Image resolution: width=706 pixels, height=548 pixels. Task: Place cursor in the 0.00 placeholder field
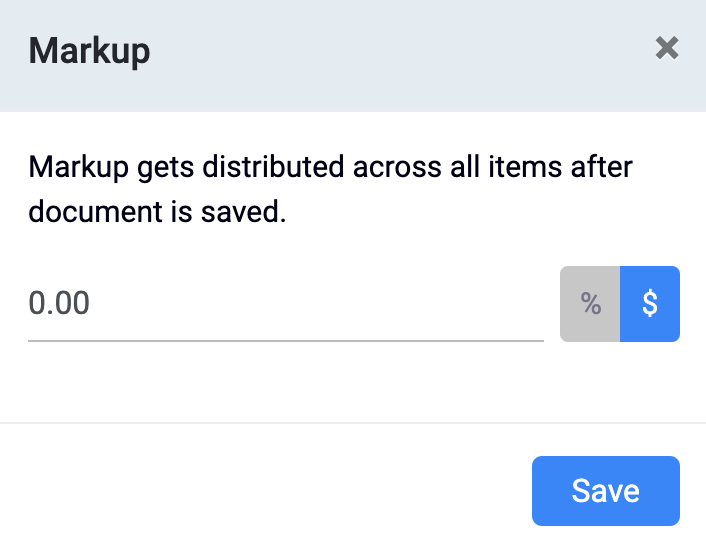(285, 304)
